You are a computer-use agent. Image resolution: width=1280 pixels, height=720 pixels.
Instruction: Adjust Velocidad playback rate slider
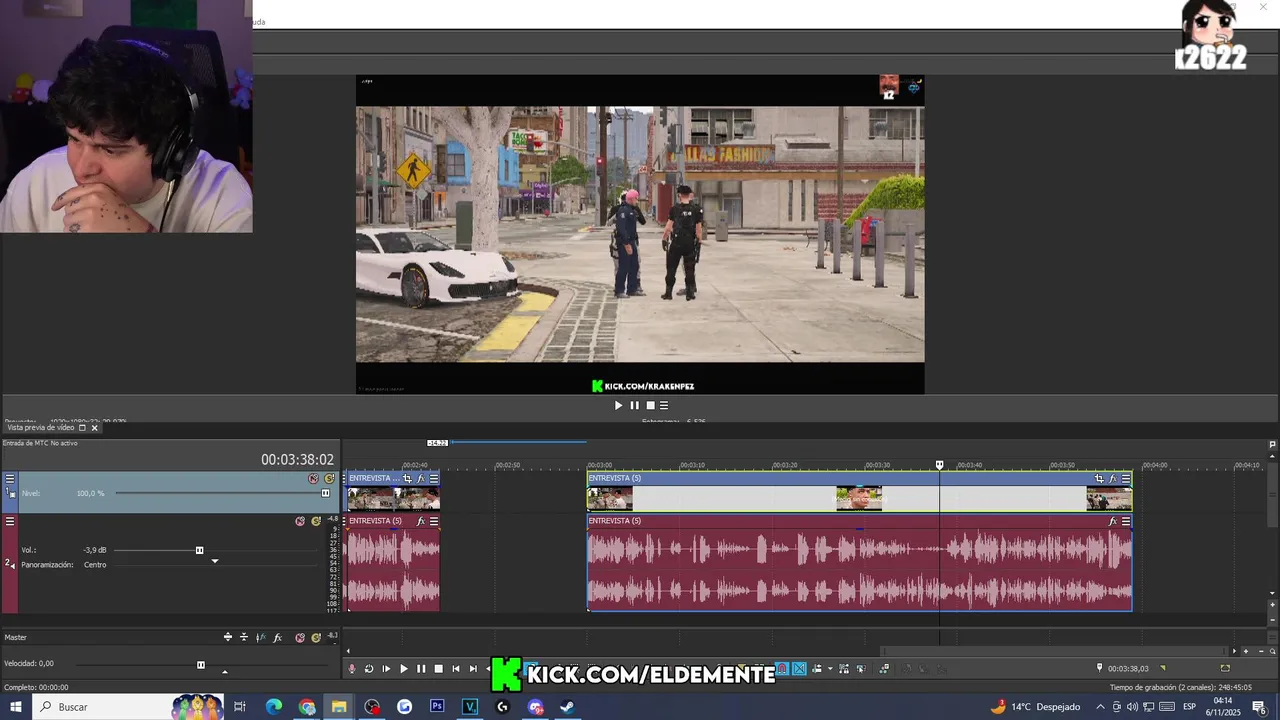(201, 665)
